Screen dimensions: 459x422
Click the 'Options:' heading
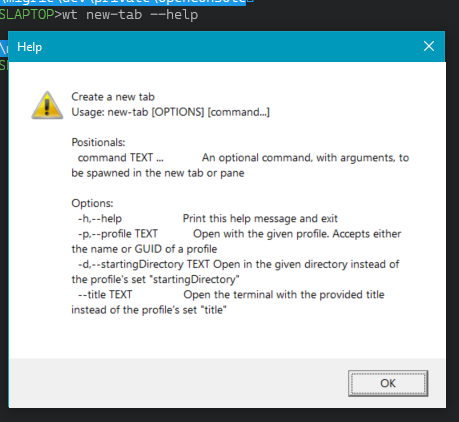click(x=92, y=203)
